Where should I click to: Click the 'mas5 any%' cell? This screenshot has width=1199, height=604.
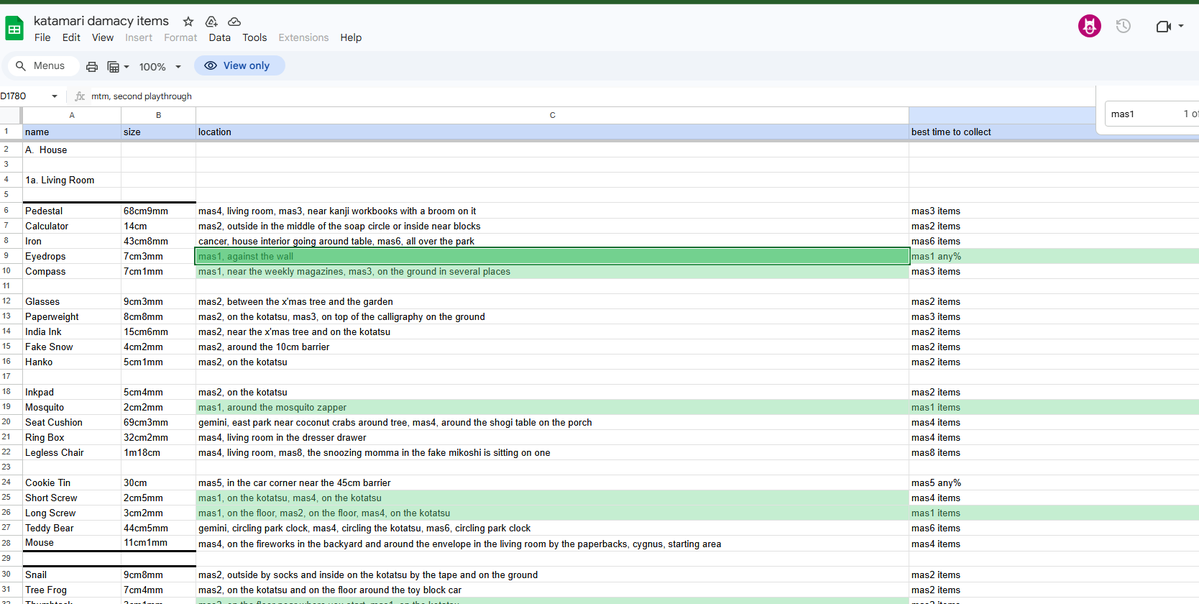pyautogui.click(x=1054, y=483)
